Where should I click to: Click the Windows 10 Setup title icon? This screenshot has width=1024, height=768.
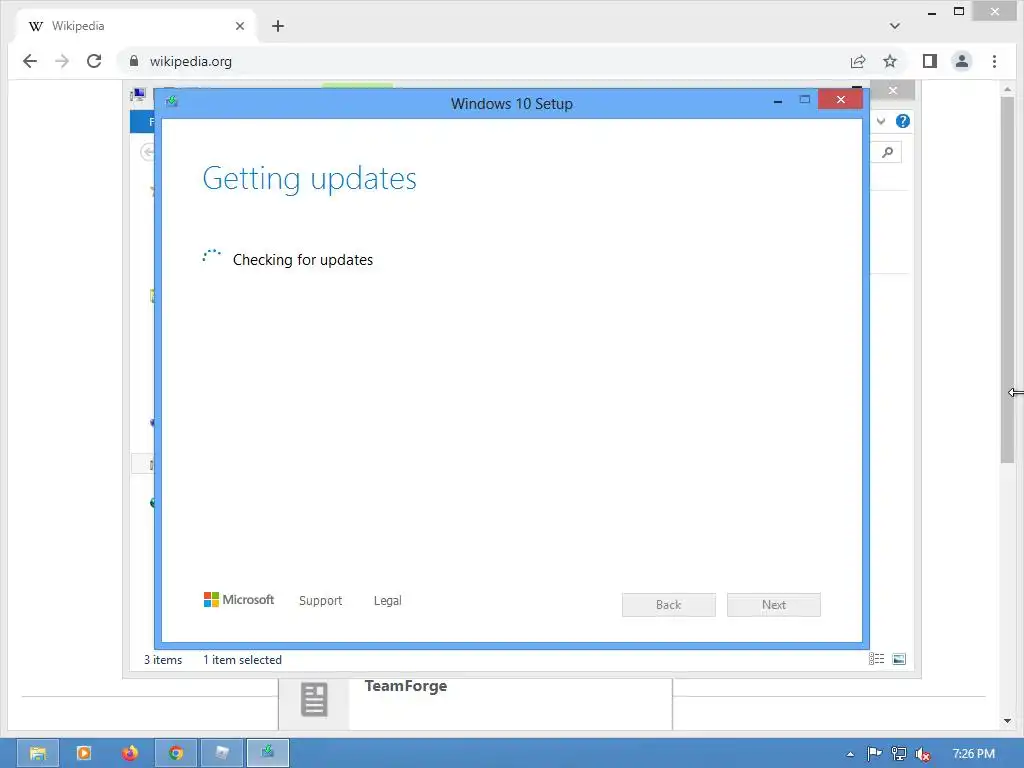click(x=172, y=101)
